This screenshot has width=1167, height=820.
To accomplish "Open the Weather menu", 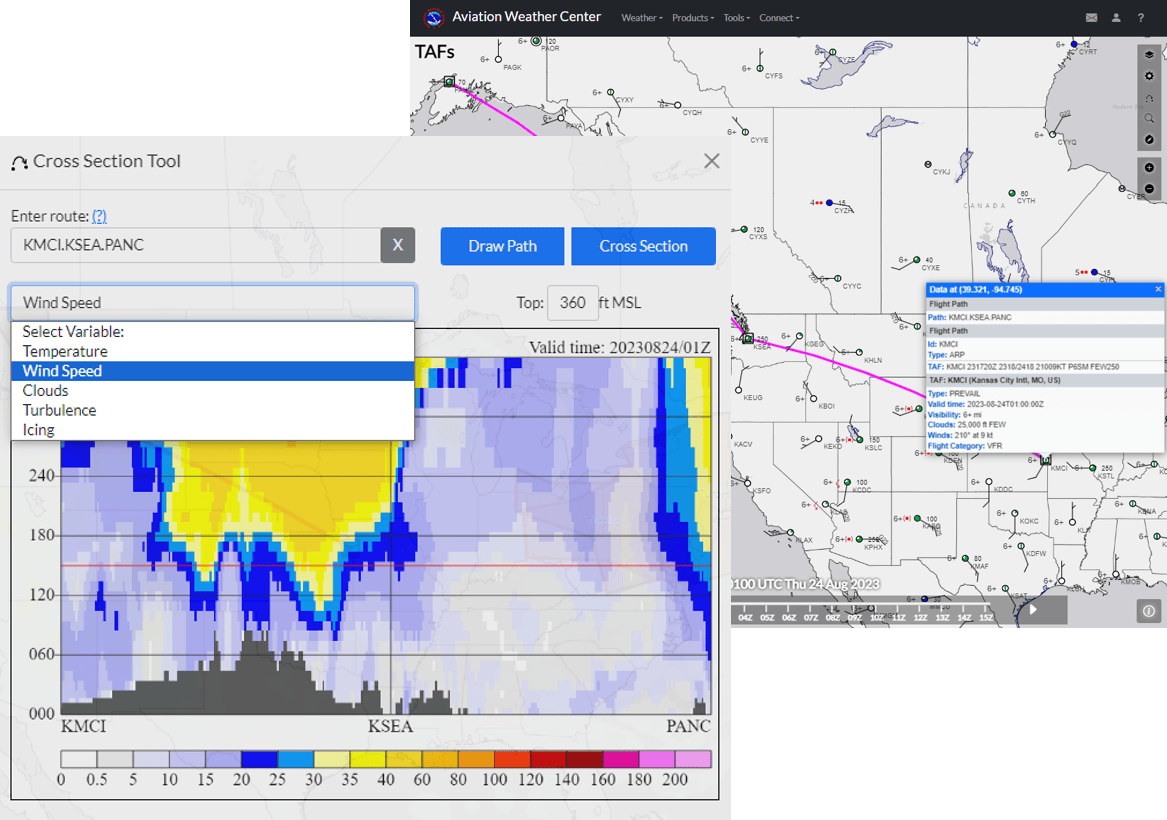I will (641, 18).
